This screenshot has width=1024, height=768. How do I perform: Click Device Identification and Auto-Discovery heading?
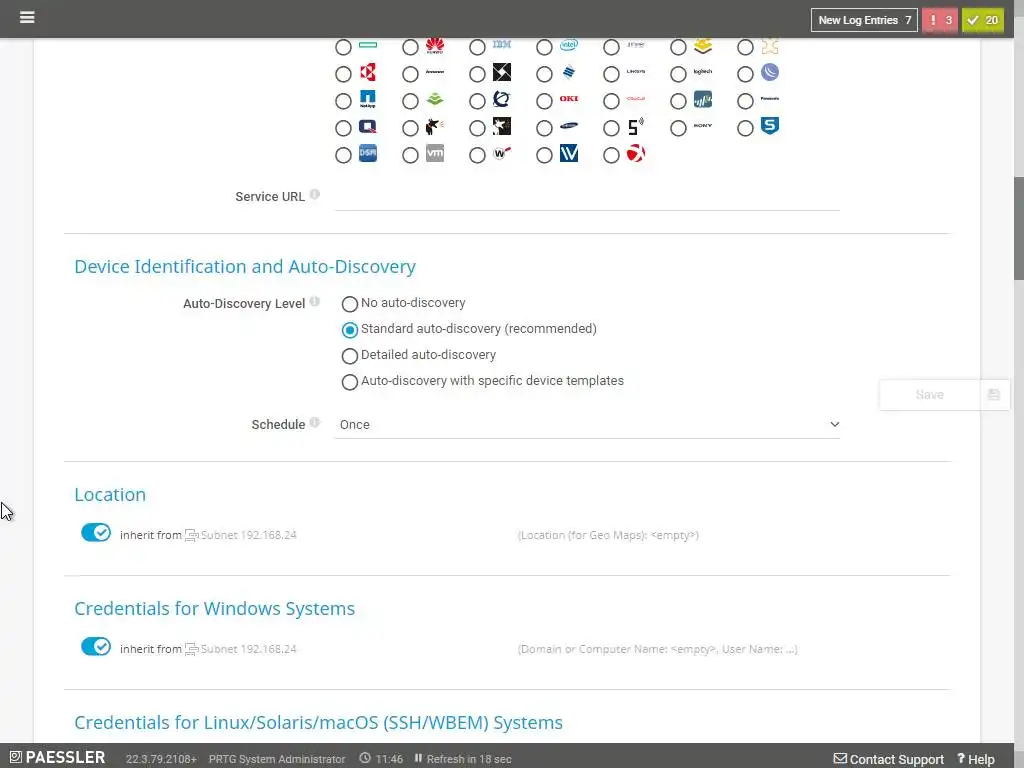(245, 266)
